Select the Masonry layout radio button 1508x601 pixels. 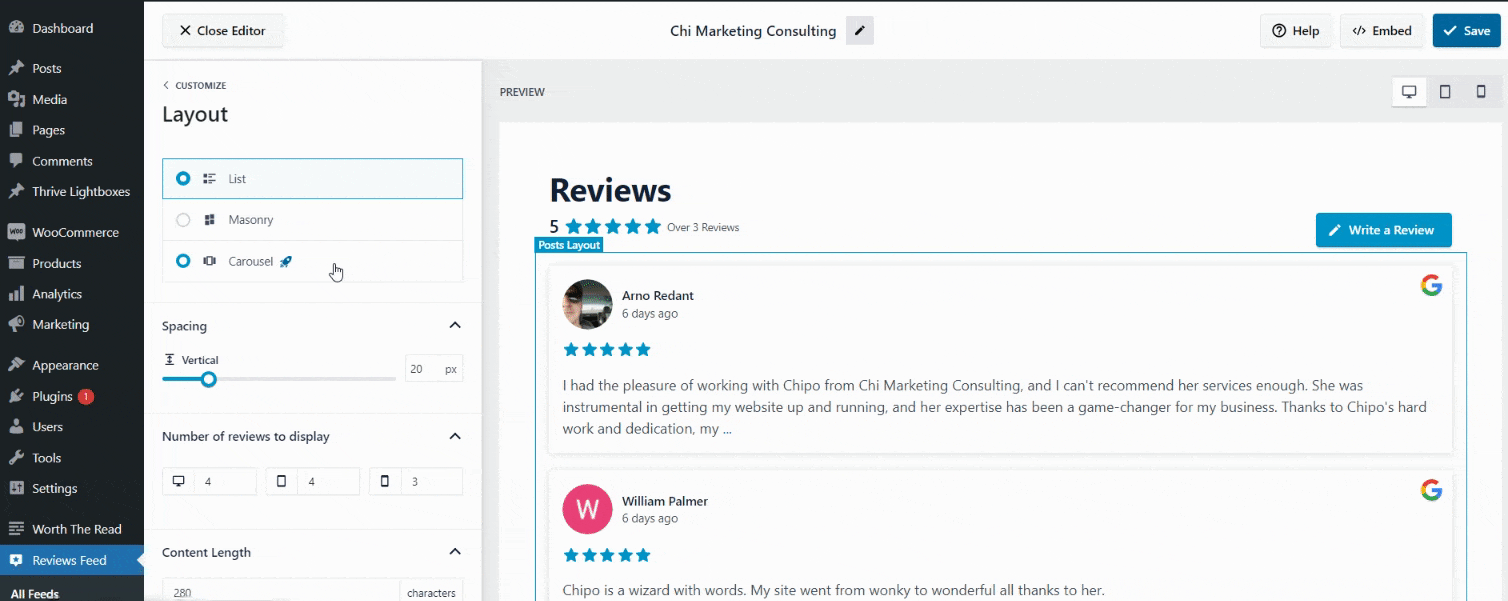pos(183,220)
